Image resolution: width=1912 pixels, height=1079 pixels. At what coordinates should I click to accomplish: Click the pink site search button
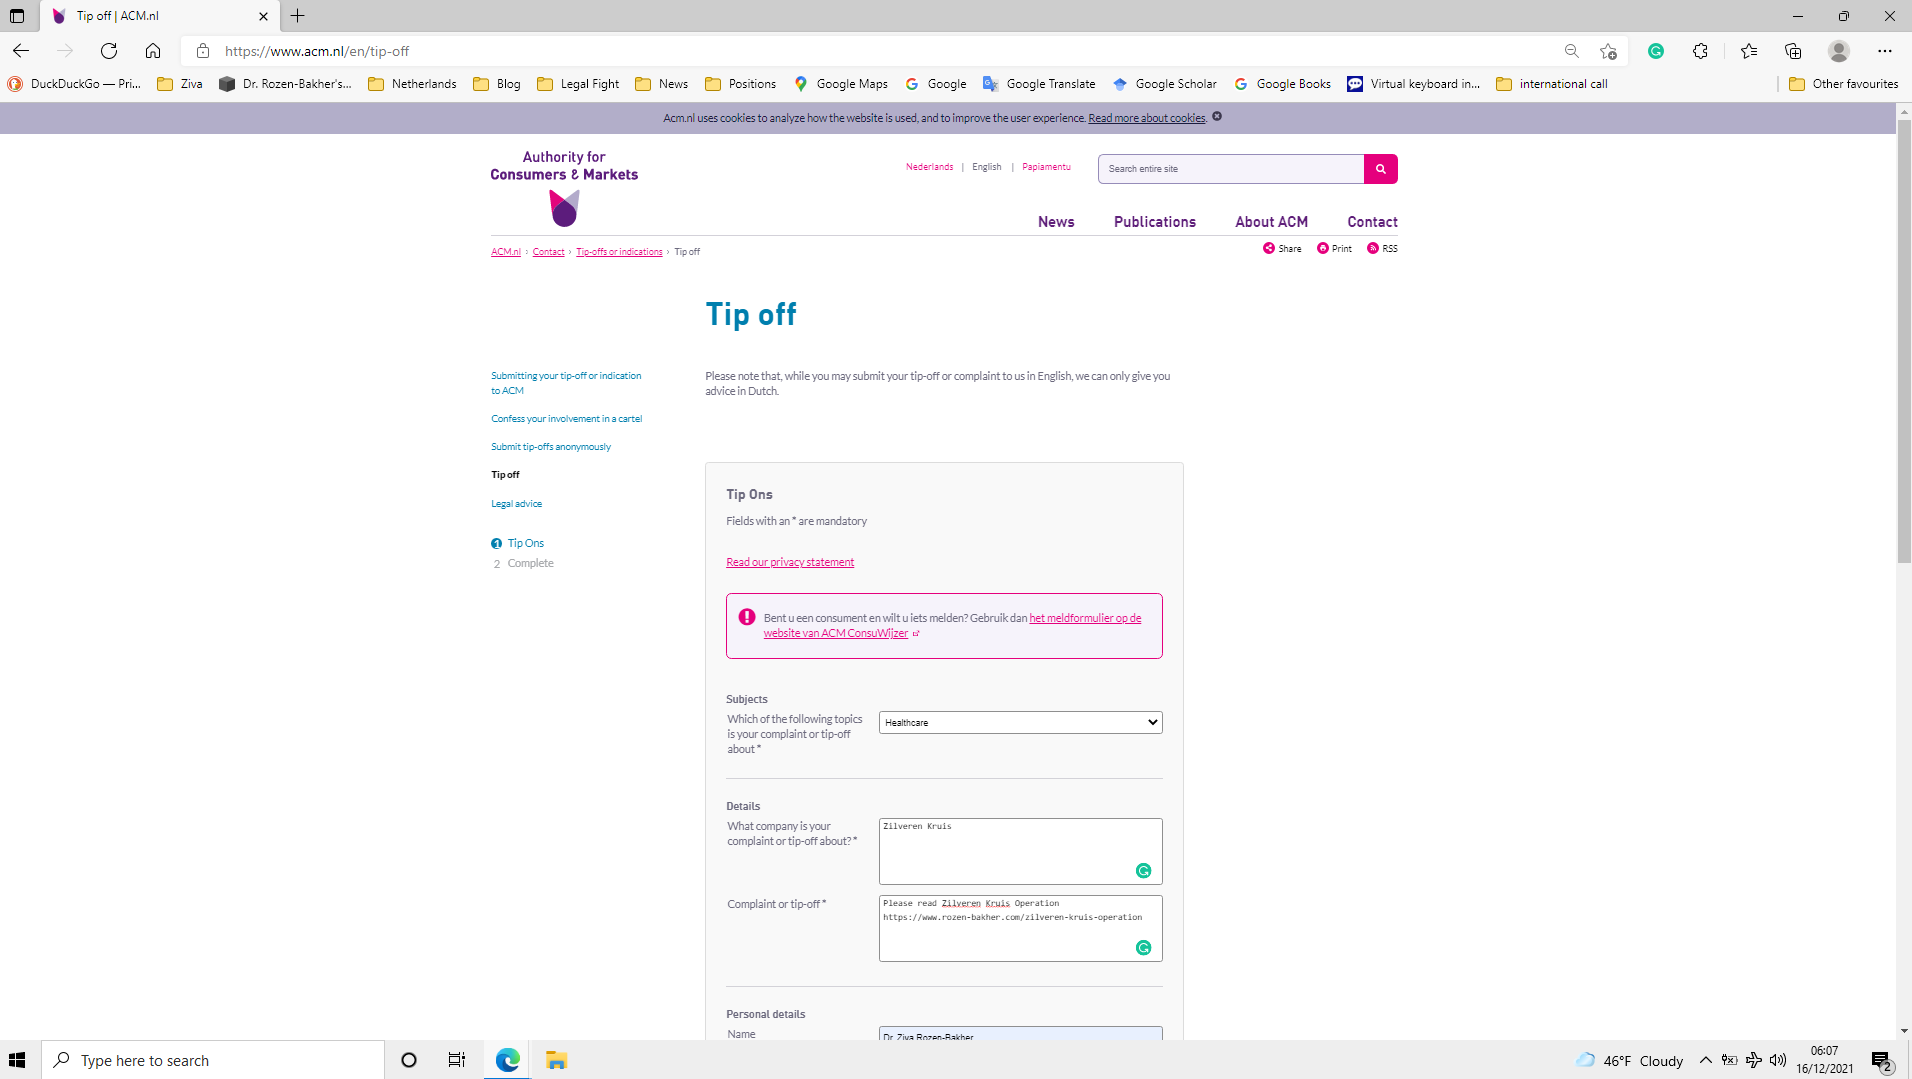[1381, 169]
